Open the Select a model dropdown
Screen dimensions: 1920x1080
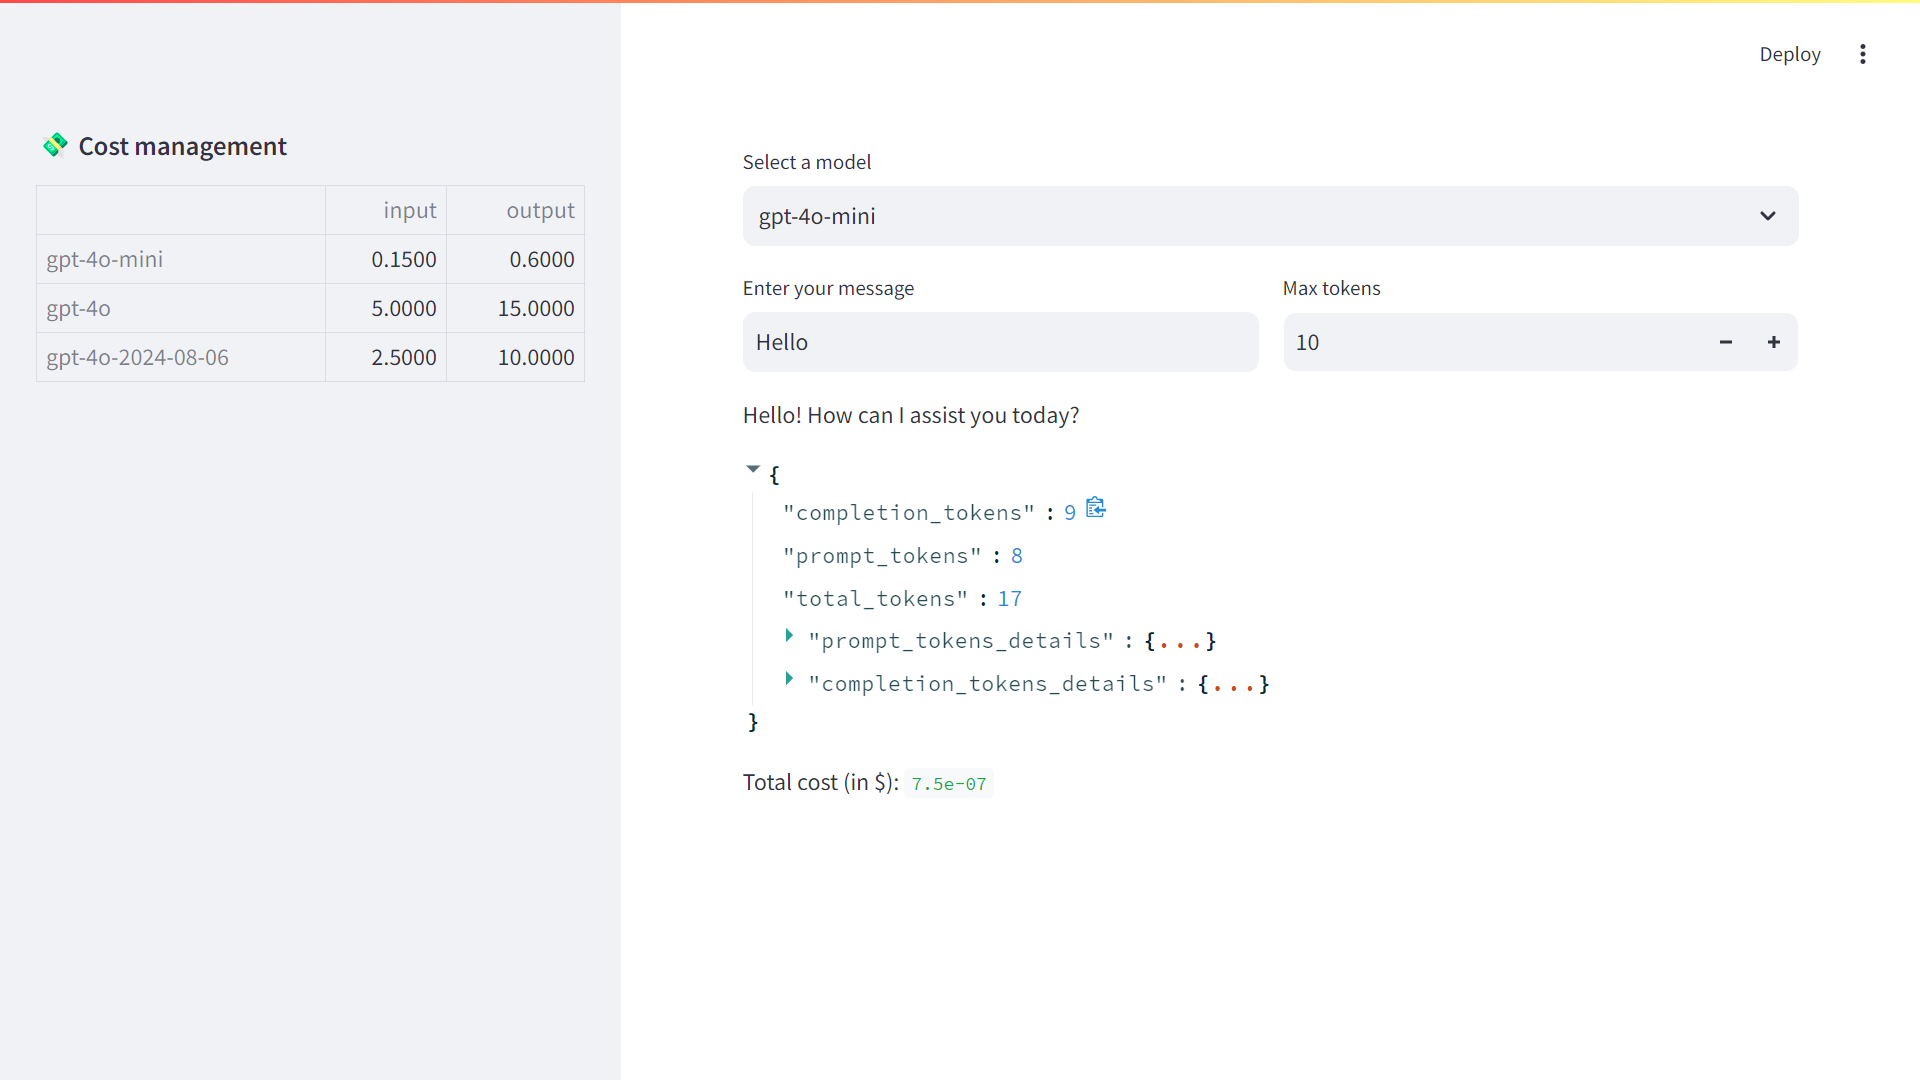pyautogui.click(x=1270, y=216)
